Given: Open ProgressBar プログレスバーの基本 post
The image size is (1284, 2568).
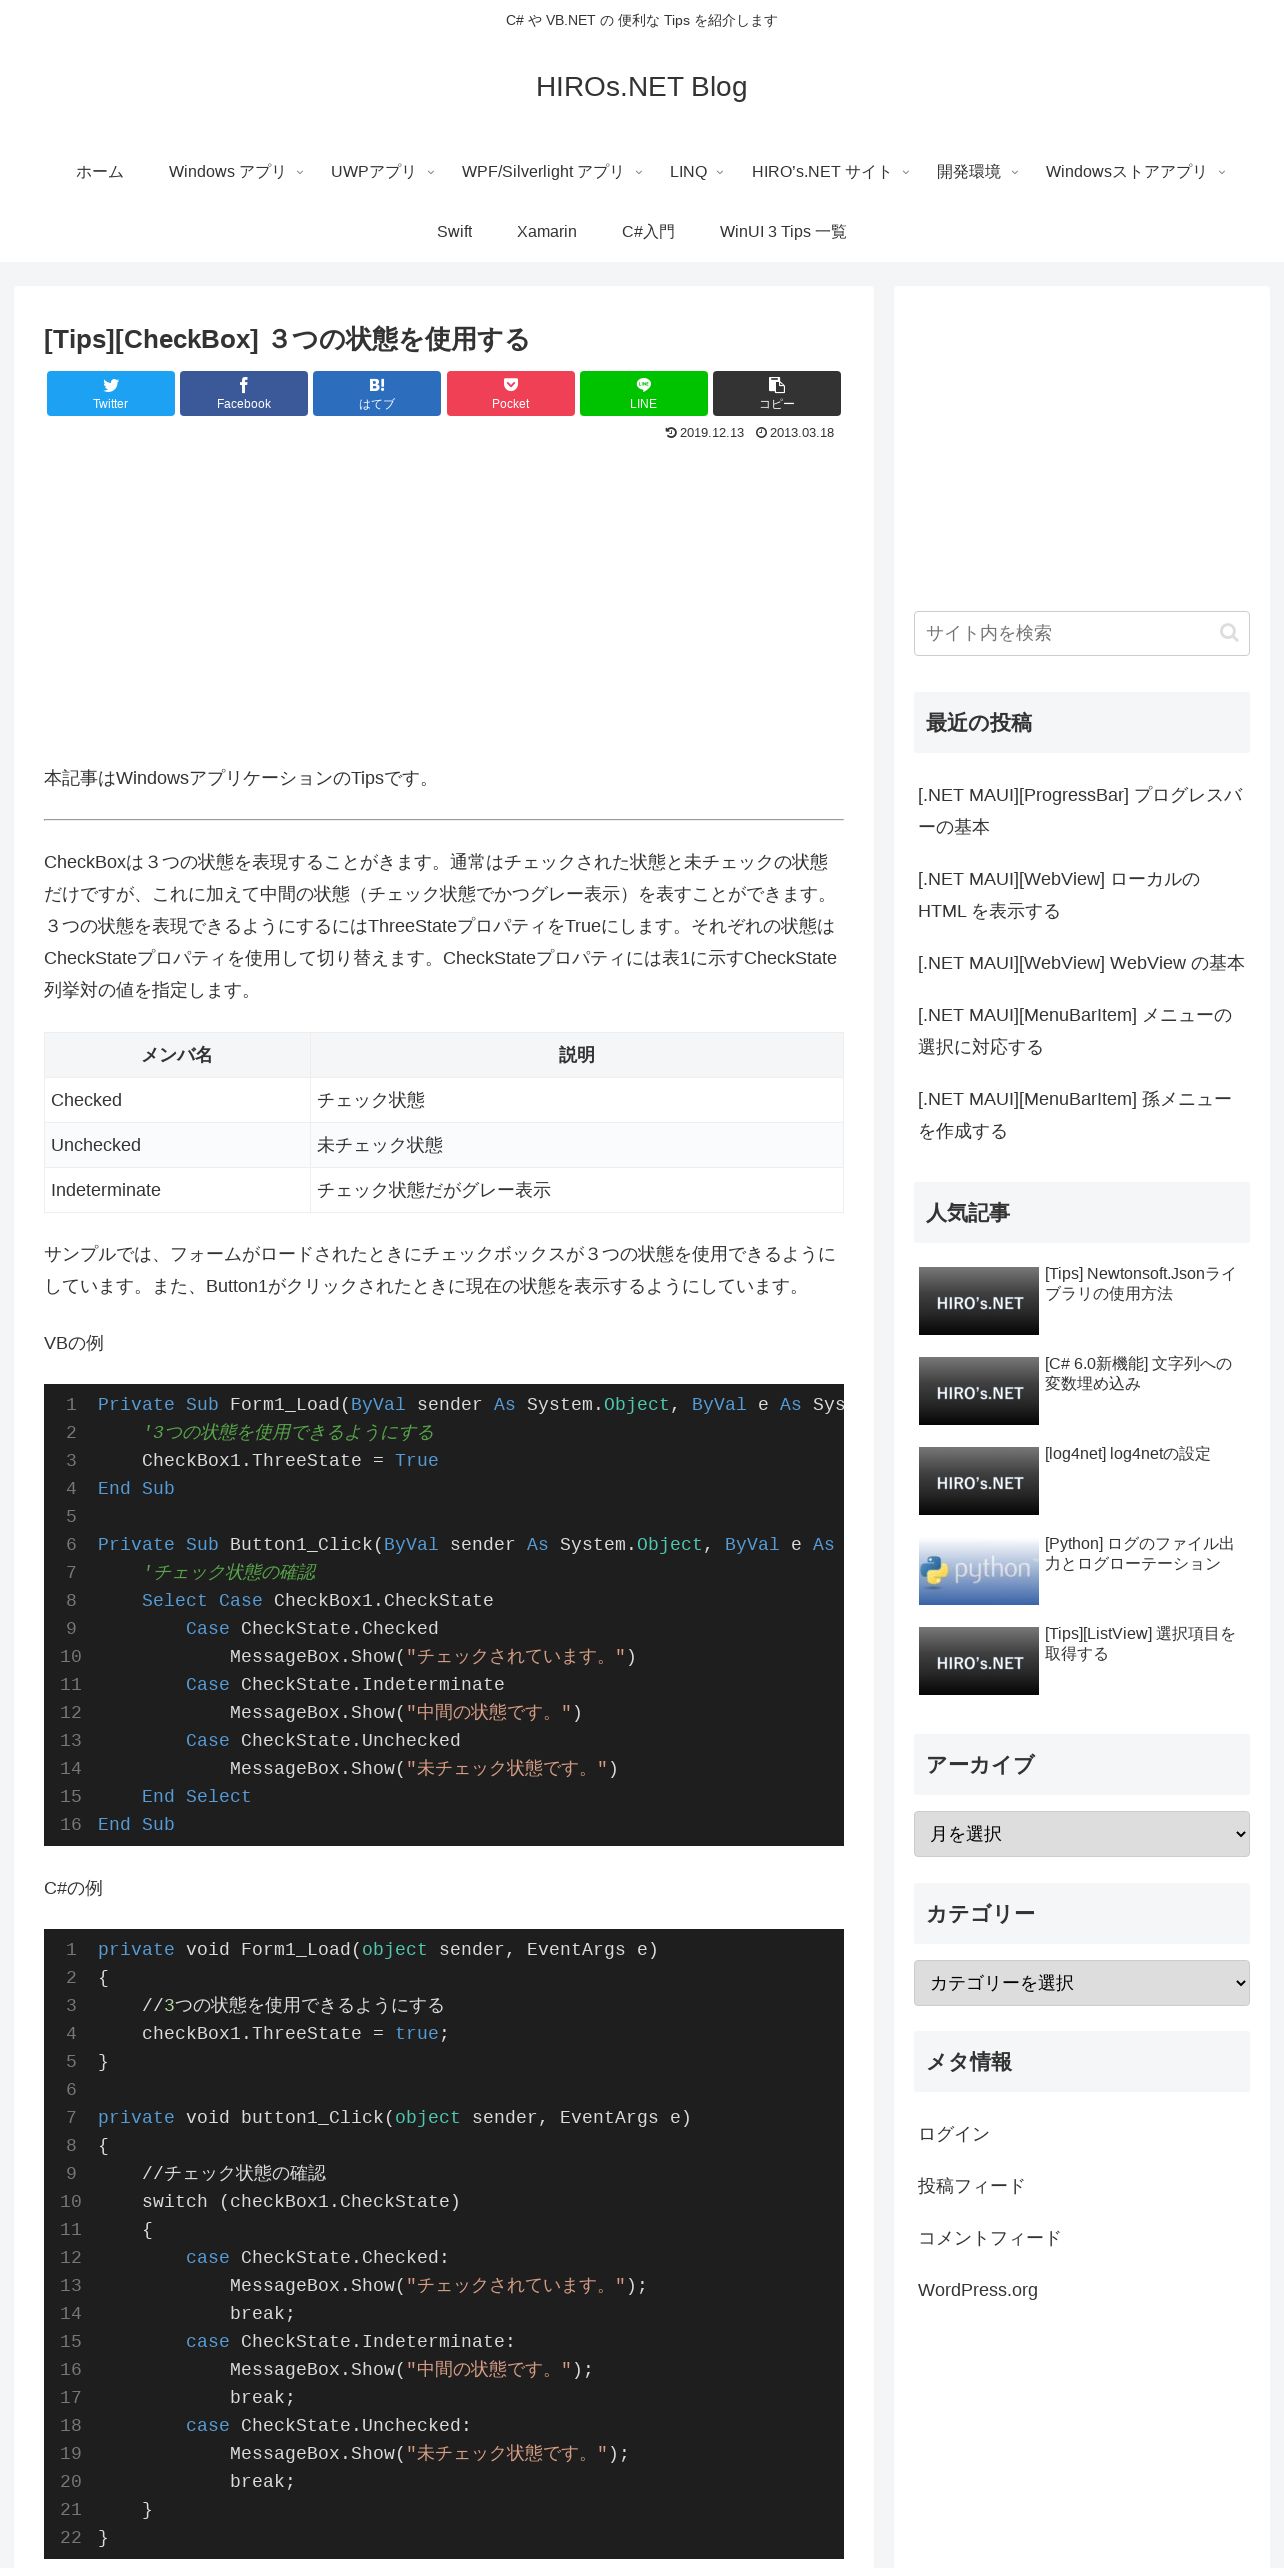Looking at the screenshot, I should pos(1082,811).
